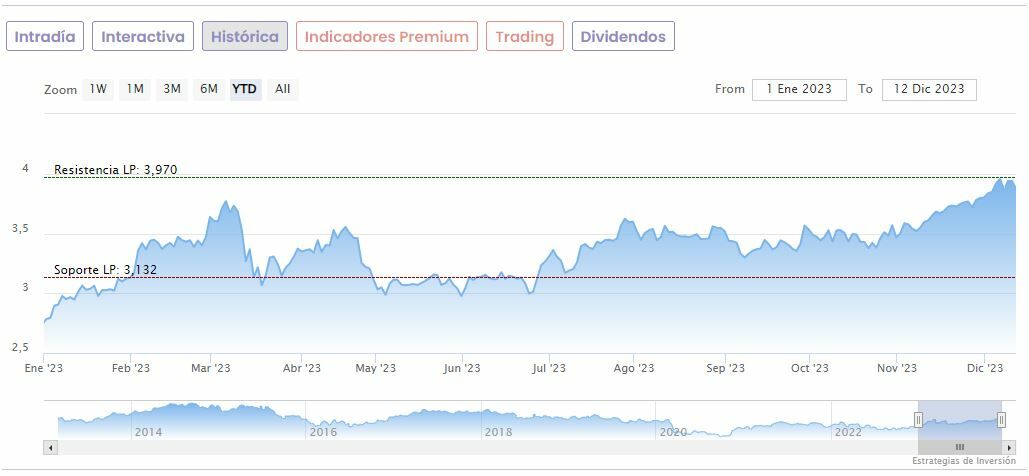Viewport: 1029px width, 476px height.
Task: View the Dividendos tab
Action: [623, 37]
